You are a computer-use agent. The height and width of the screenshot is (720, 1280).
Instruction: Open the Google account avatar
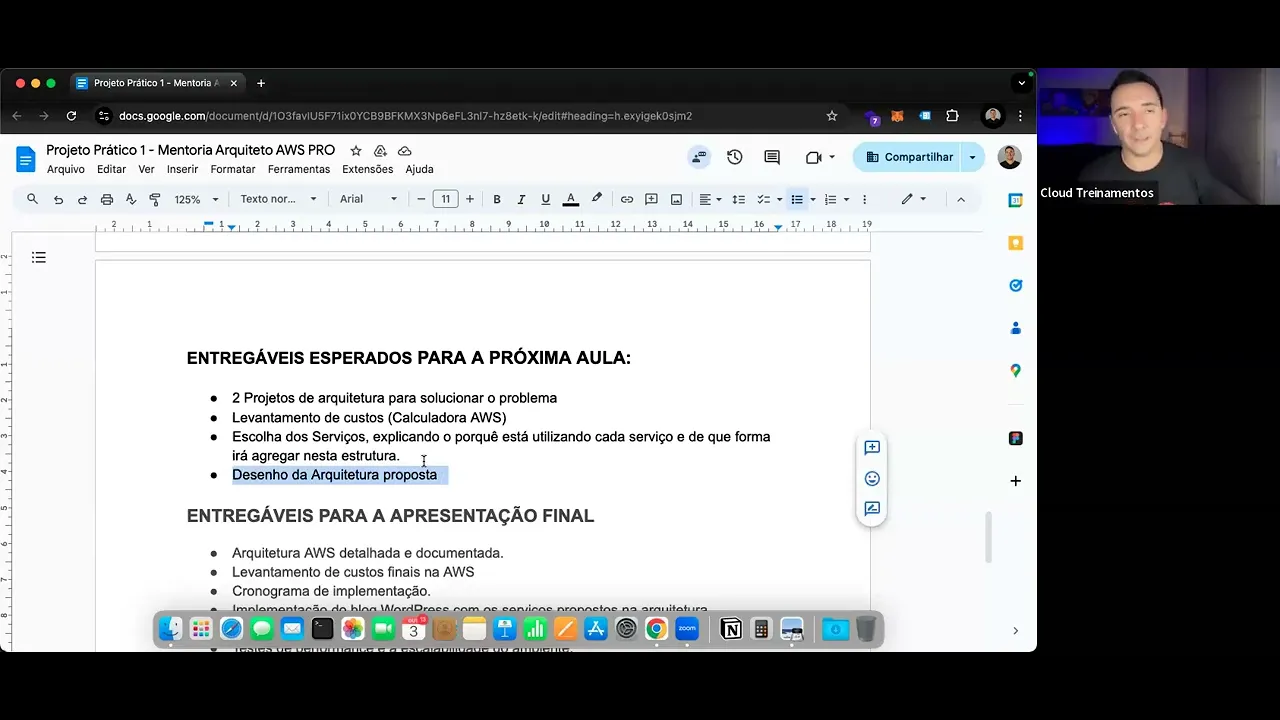pyautogui.click(x=1008, y=157)
